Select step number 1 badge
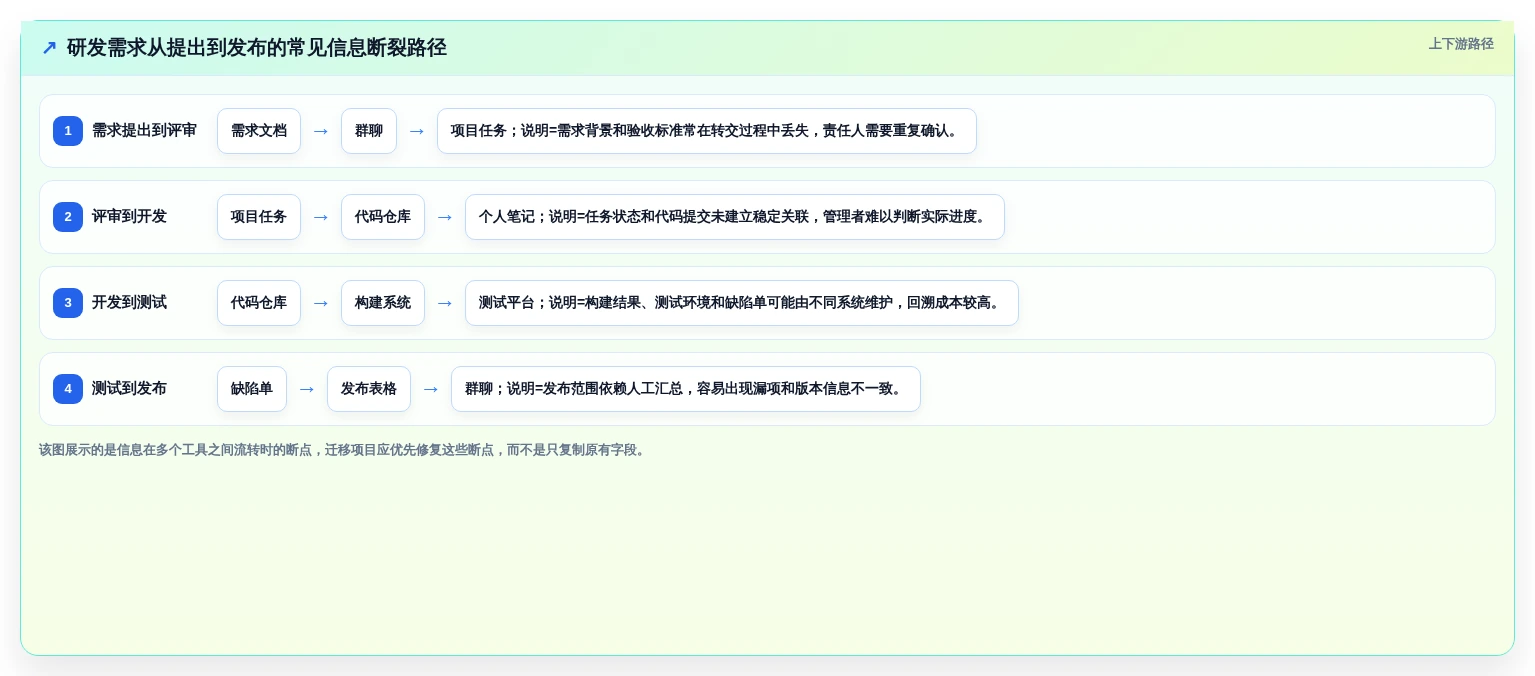 pyautogui.click(x=68, y=131)
